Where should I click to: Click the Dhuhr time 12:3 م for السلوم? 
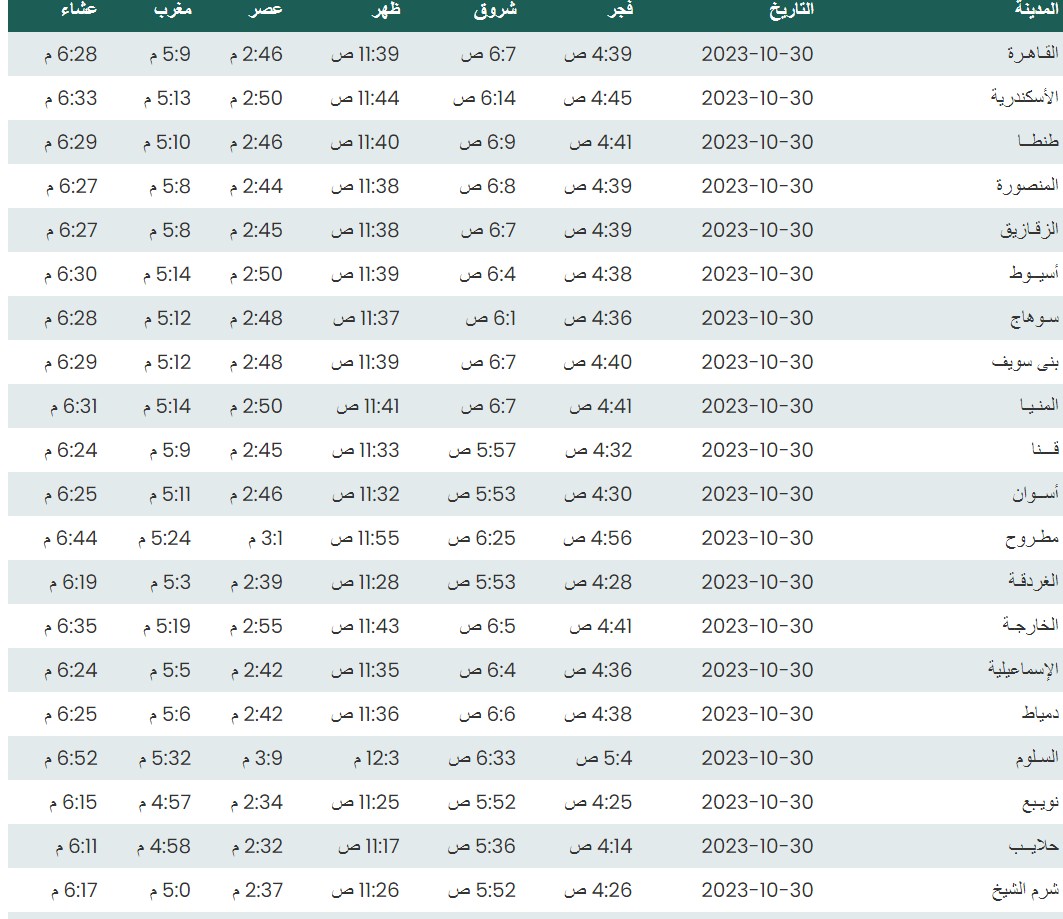[x=366, y=758]
